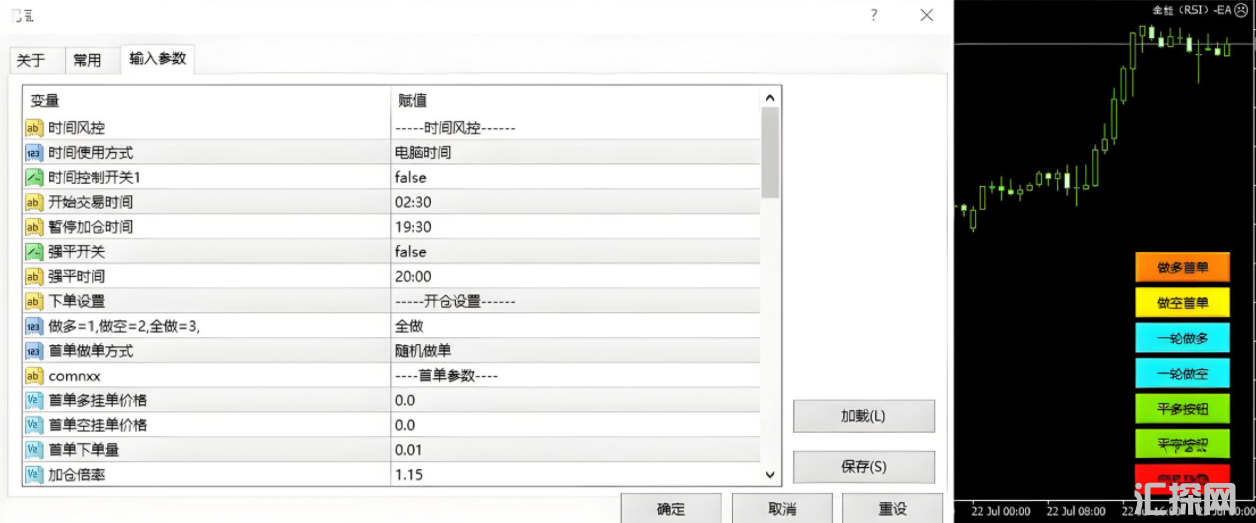Screen dimensions: 1256x523
Task: Click the double-value icon beside 首单下单量
Action: click(x=34, y=450)
